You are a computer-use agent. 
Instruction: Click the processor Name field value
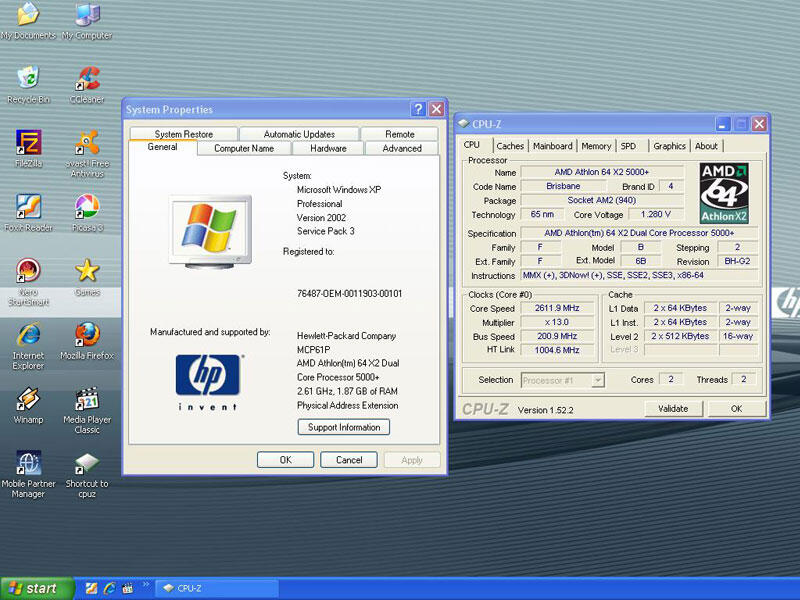(602, 172)
